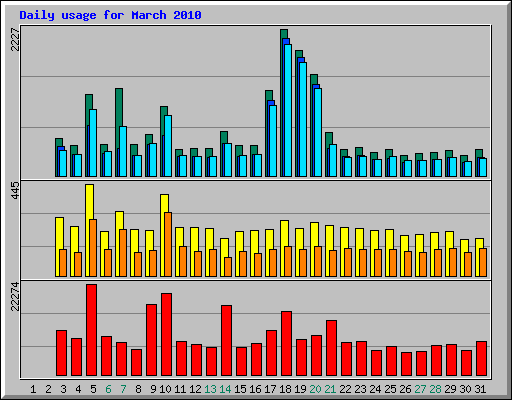512x400 pixels.
Task: Click green weekend day label "14"
Action: (225, 389)
